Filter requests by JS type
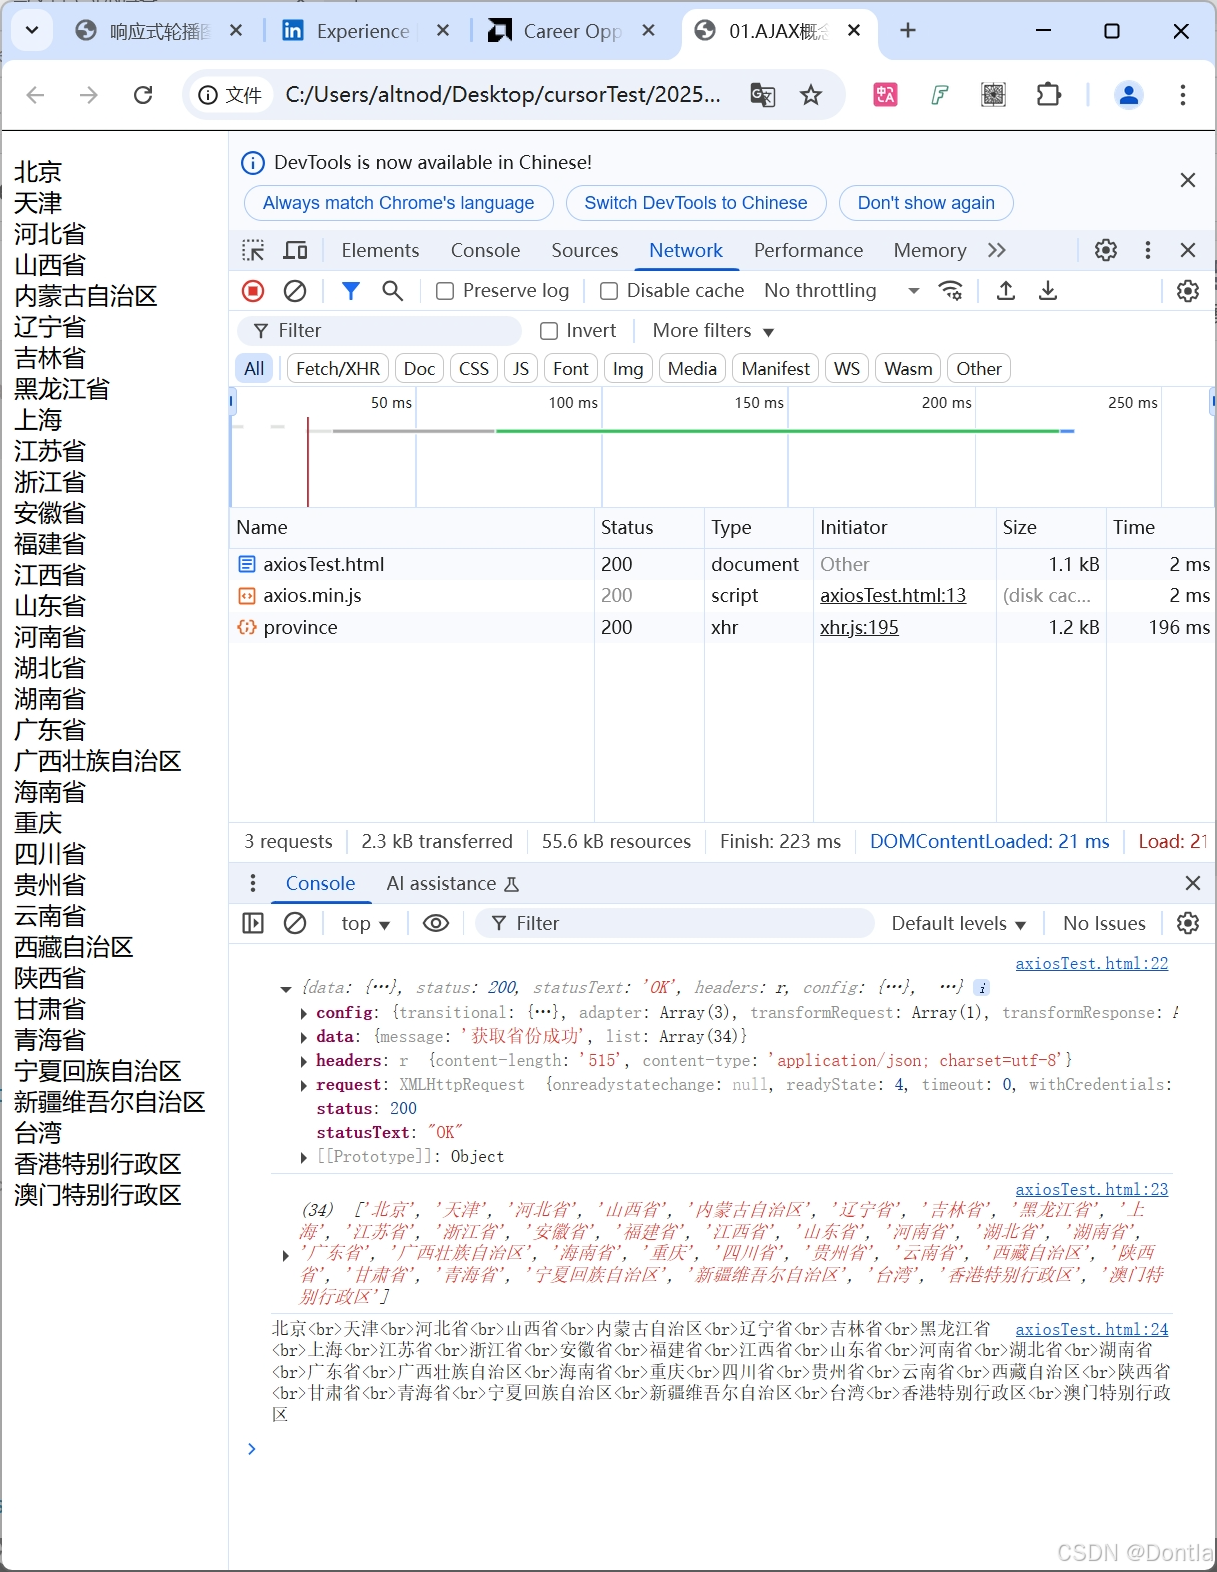Viewport: 1217px width, 1572px height. pos(521,369)
